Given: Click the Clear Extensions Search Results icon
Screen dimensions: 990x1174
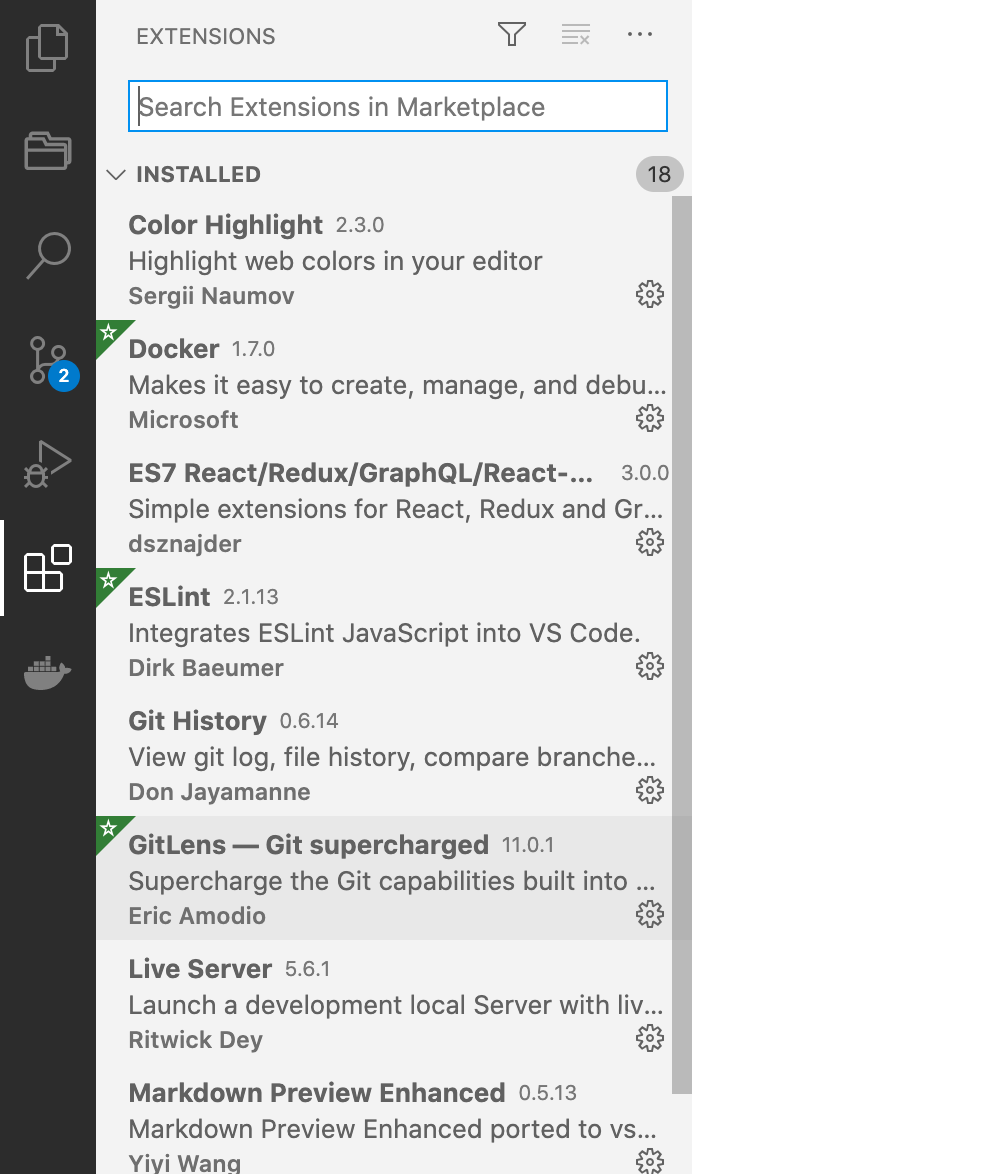Looking at the screenshot, I should pyautogui.click(x=575, y=33).
